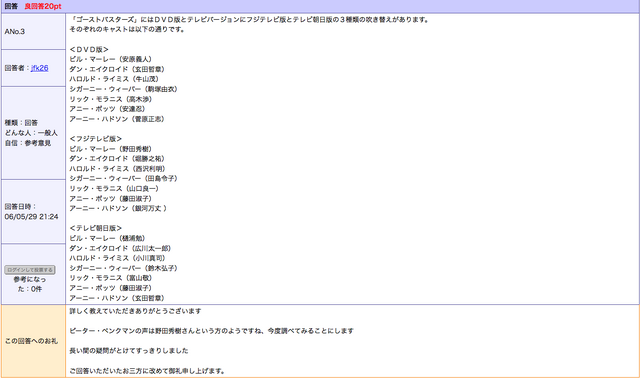Click the thanks line 詳しく教えていただきありがとうございます
This screenshot has width=640, height=379.
pyautogui.click(x=136, y=311)
